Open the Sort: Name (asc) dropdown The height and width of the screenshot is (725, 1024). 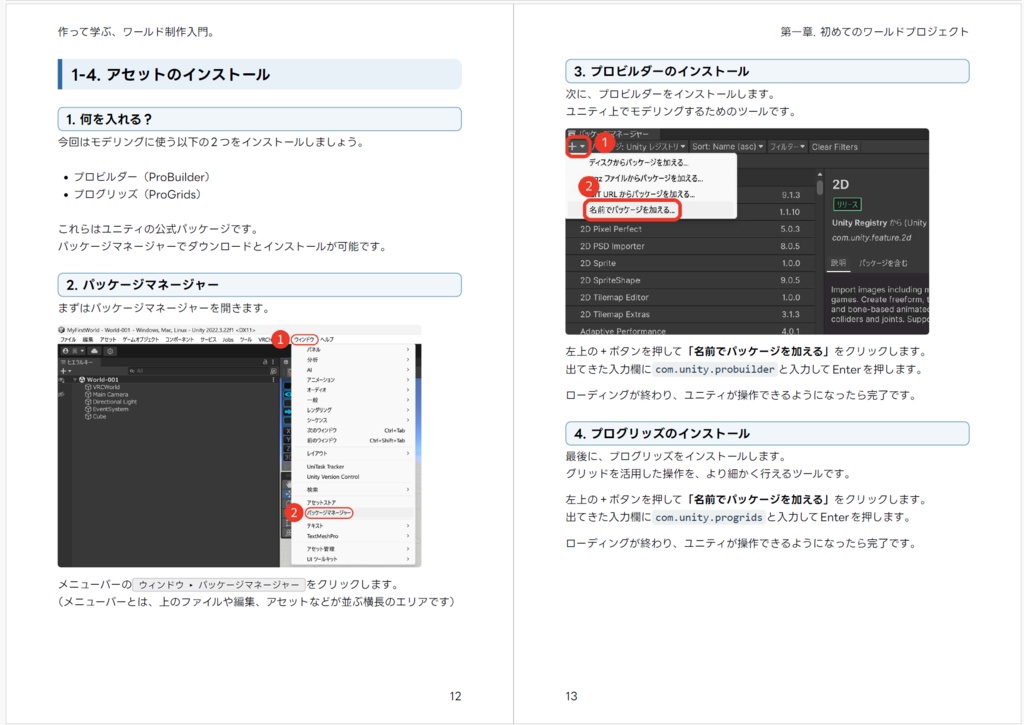point(726,147)
